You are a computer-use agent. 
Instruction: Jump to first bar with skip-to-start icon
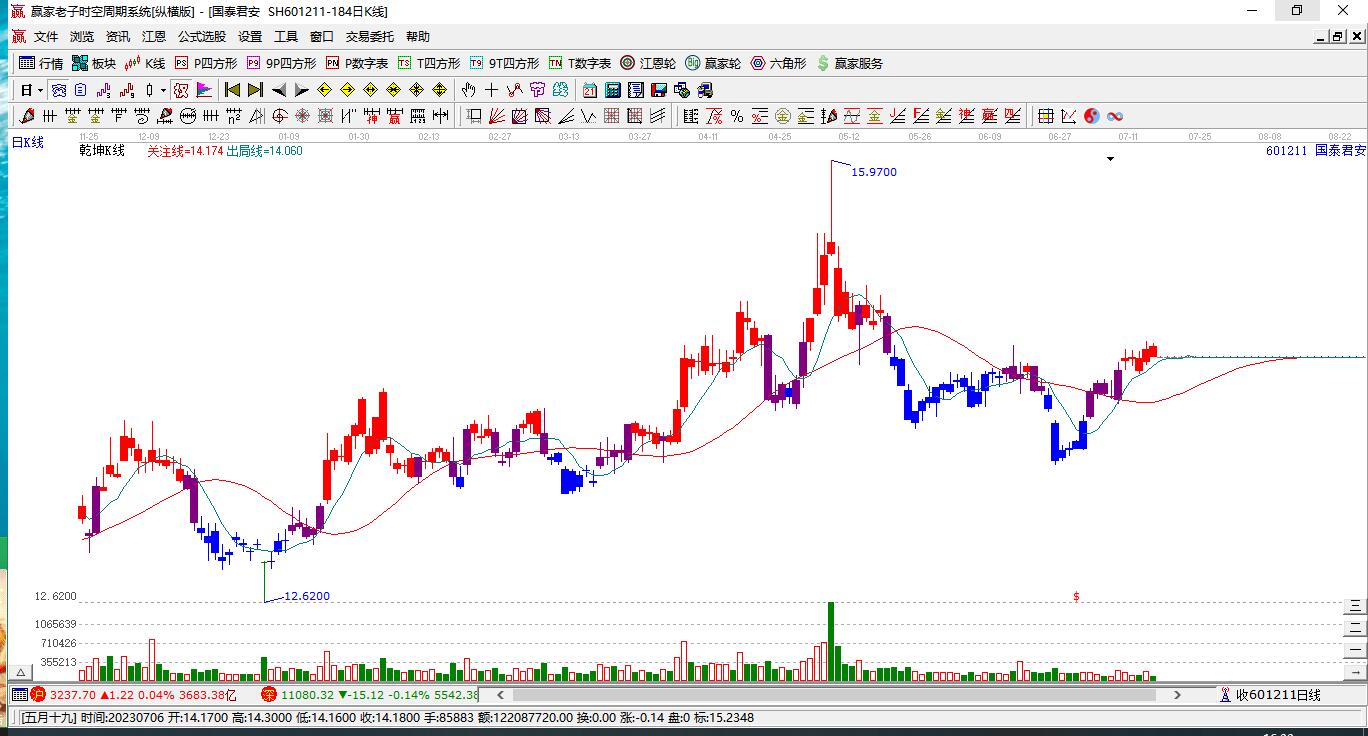coord(232,90)
